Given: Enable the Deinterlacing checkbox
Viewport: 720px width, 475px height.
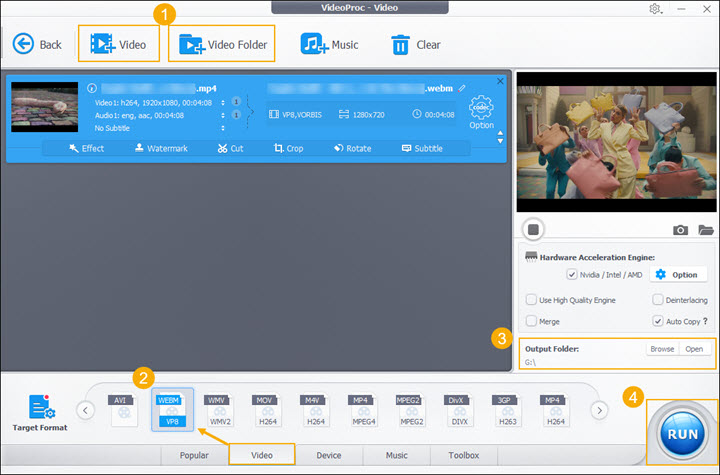Looking at the screenshot, I should pos(658,300).
